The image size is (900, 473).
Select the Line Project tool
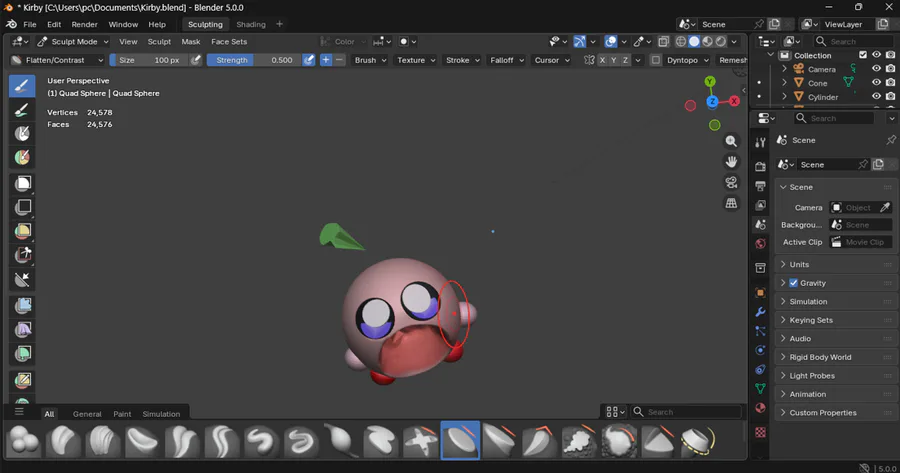[x=22, y=279]
